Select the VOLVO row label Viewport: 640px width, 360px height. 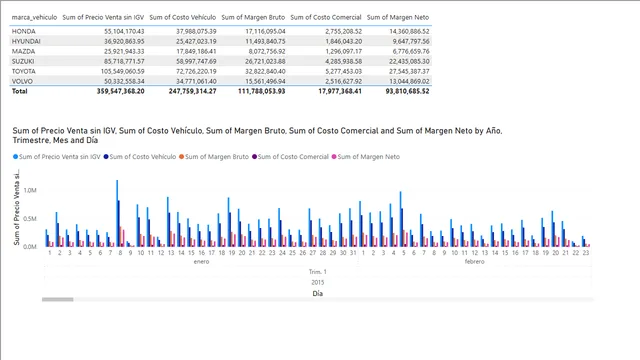pyautogui.click(x=22, y=81)
